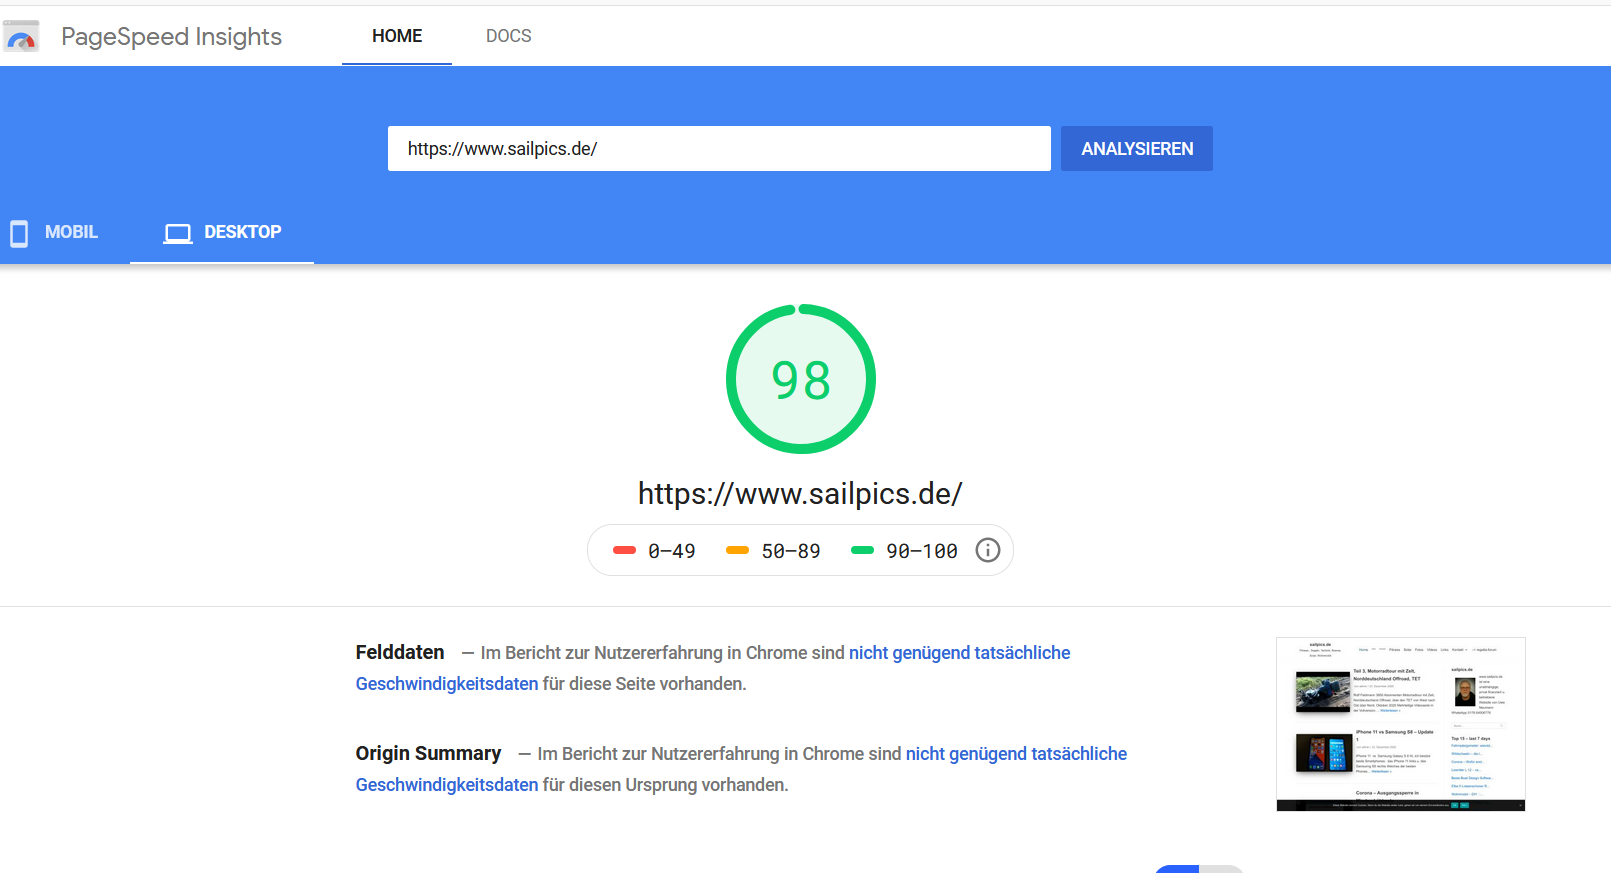Open the sailpics.de page screenshot thumbnail
The width and height of the screenshot is (1611, 873).
coord(1401,724)
